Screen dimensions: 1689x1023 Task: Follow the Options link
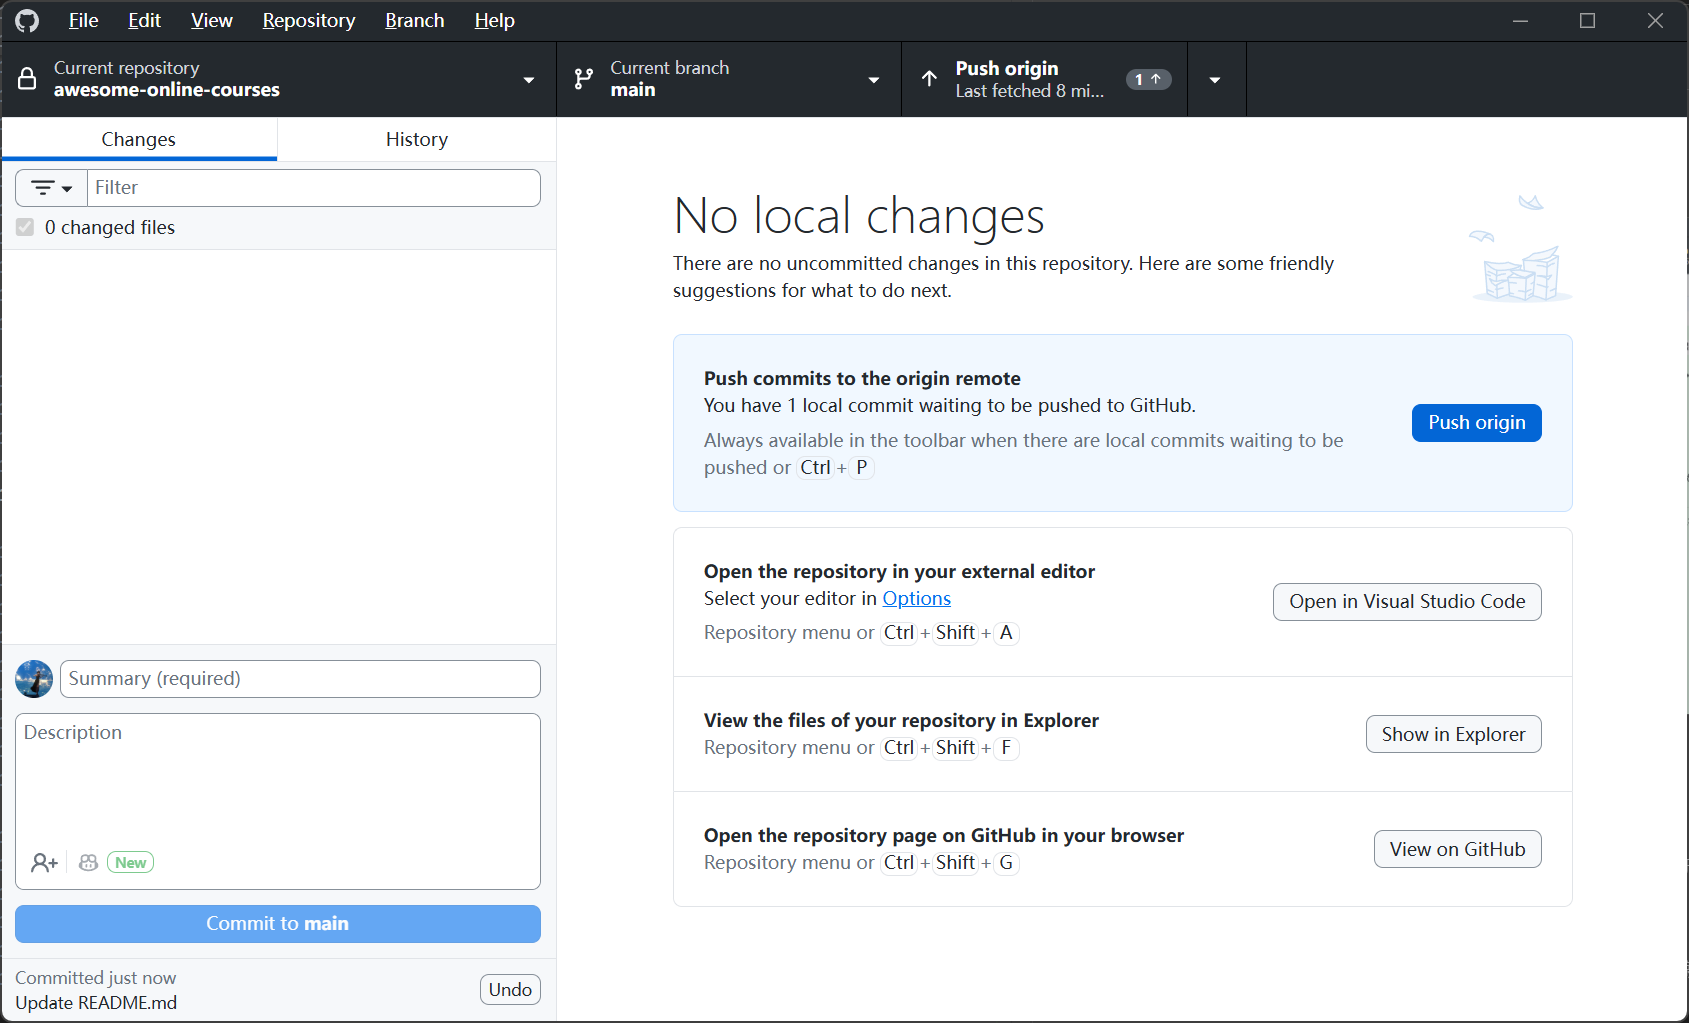pos(916,599)
